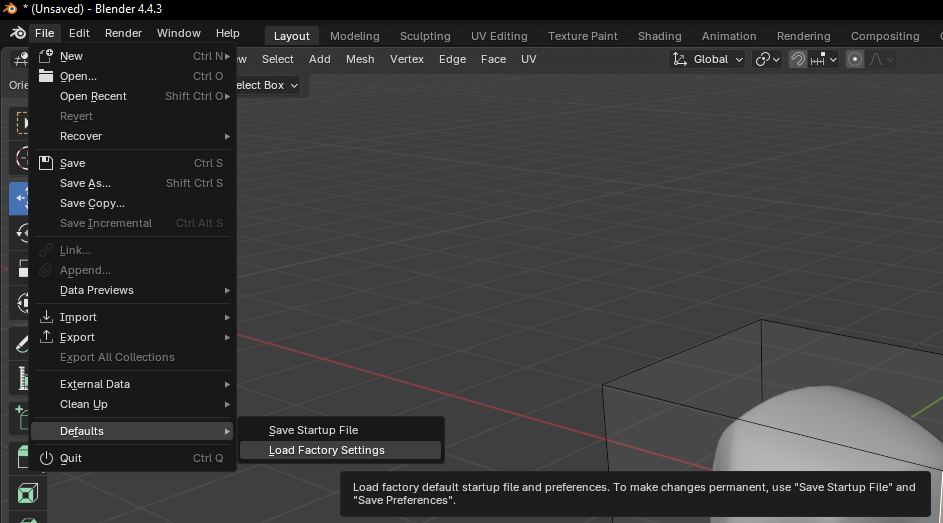Open the Select Box drag mode dropdown

(x=267, y=85)
